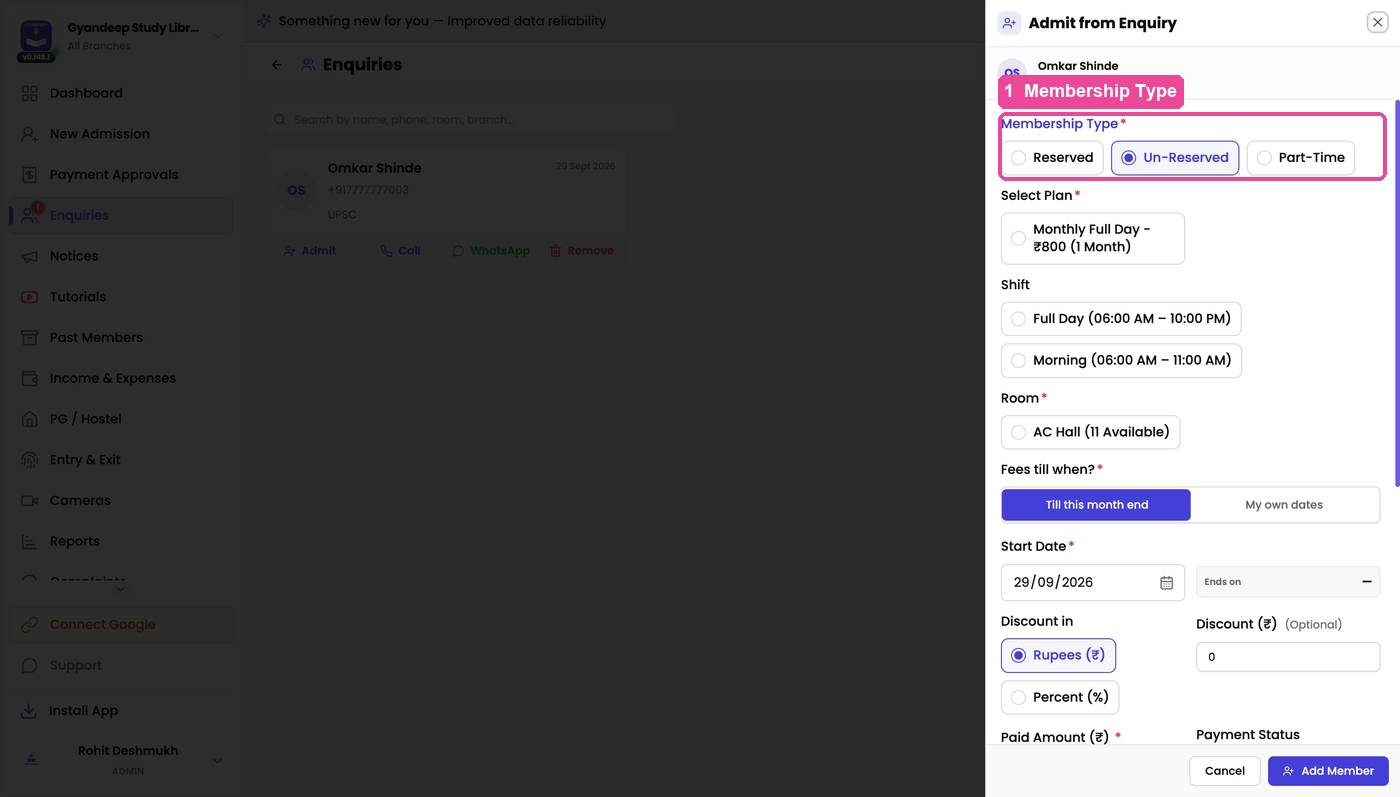Click the Reports chart icon
This screenshot has height=797, width=1400.
pos(30,541)
